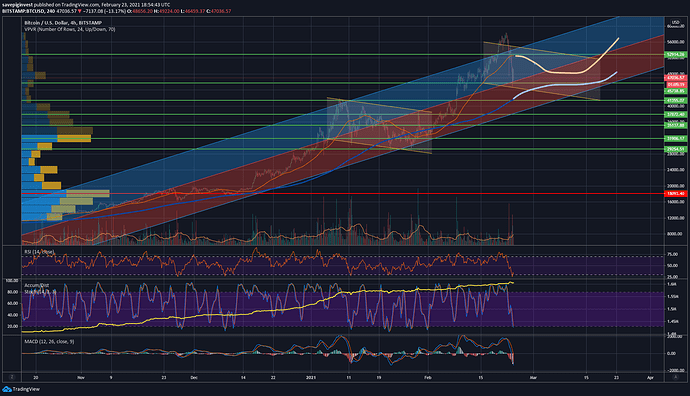The width and height of the screenshot is (690, 396).
Task: Select the RSI (14, close) indicator label
Action: click(x=40, y=252)
